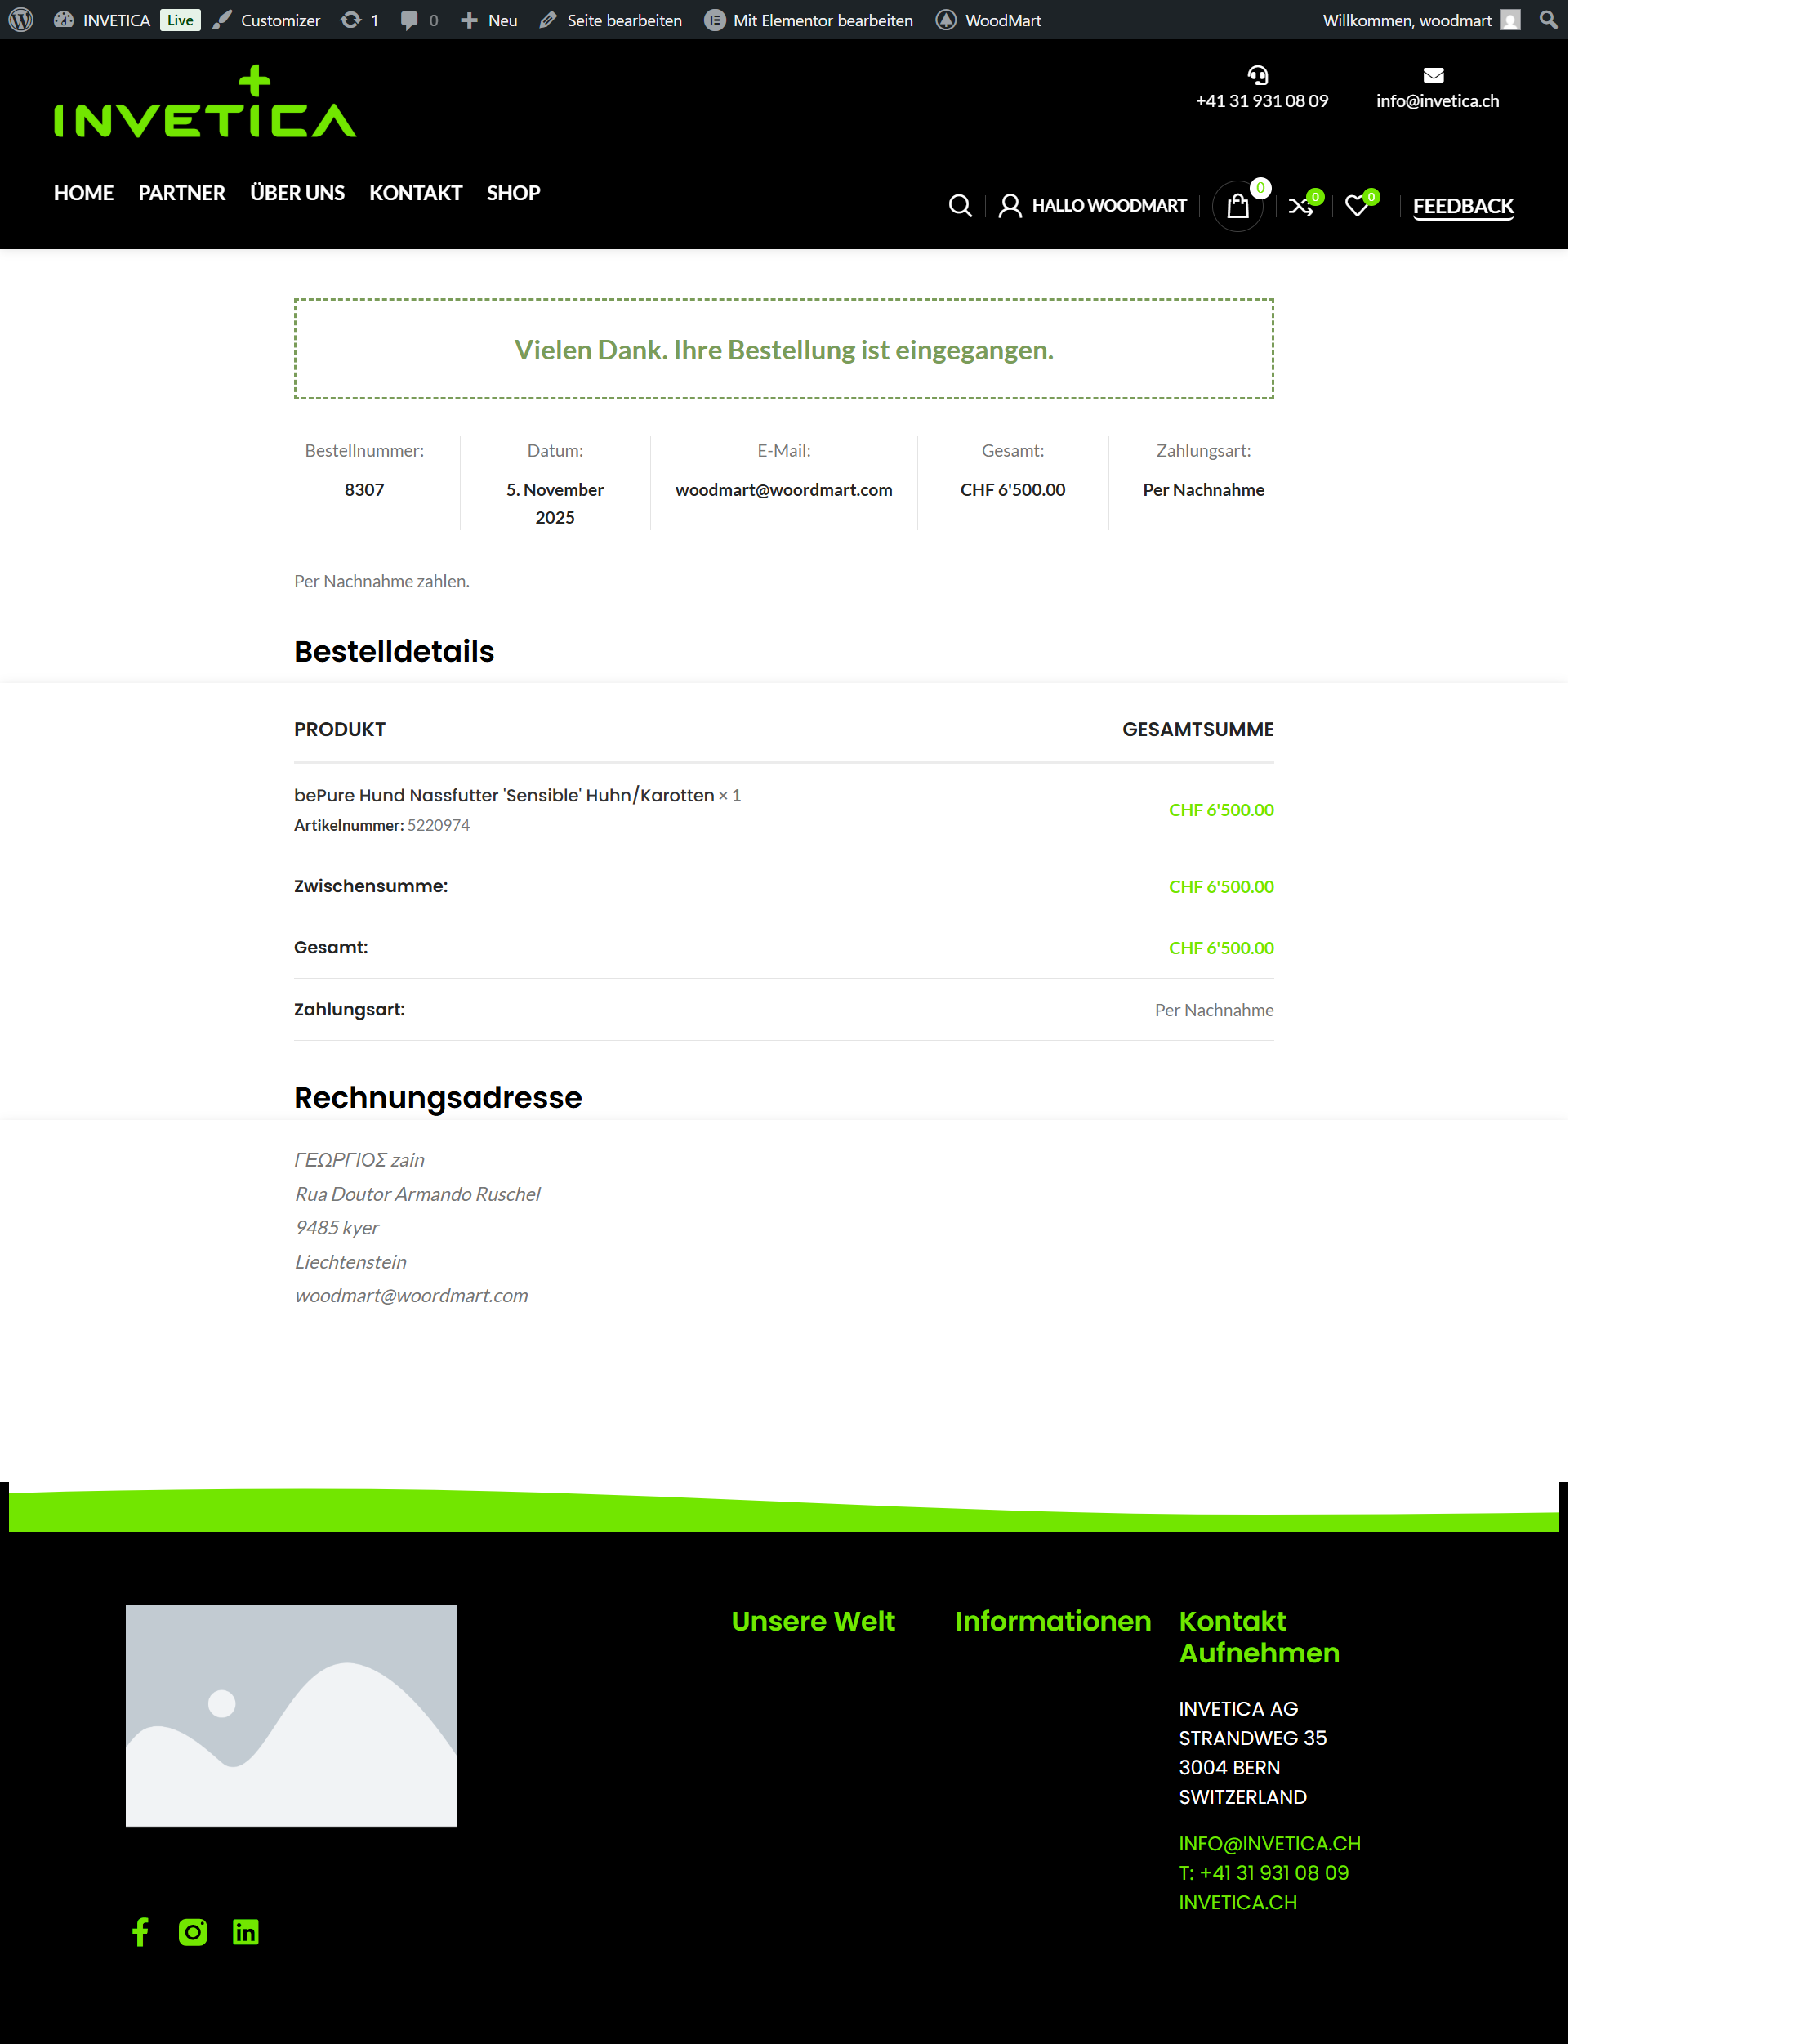The image size is (1806, 2044).
Task: Click the admin bar search icon
Action: point(1547,20)
